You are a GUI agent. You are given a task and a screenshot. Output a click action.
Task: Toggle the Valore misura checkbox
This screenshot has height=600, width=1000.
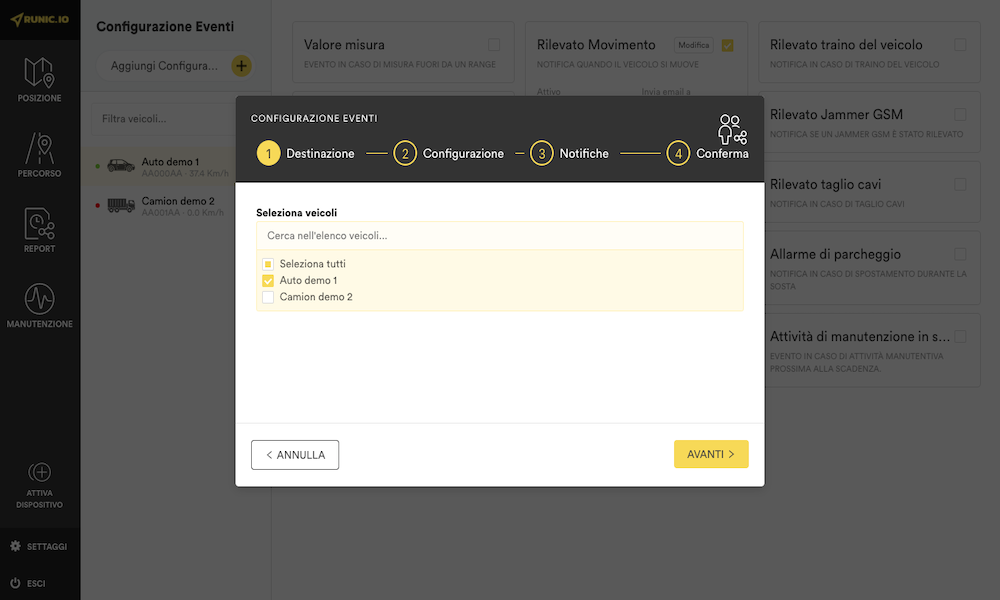pyautogui.click(x=494, y=45)
